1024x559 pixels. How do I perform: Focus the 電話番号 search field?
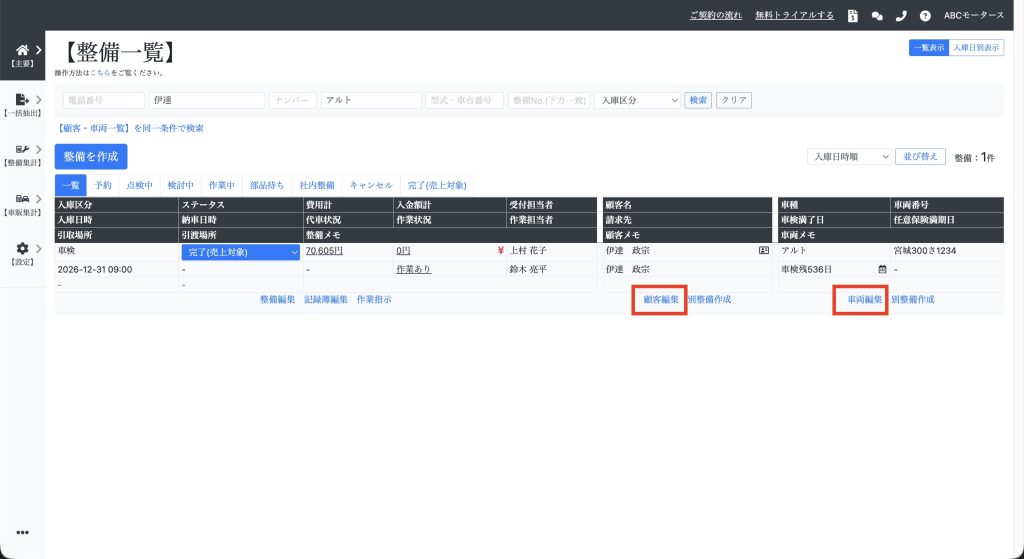[104, 100]
